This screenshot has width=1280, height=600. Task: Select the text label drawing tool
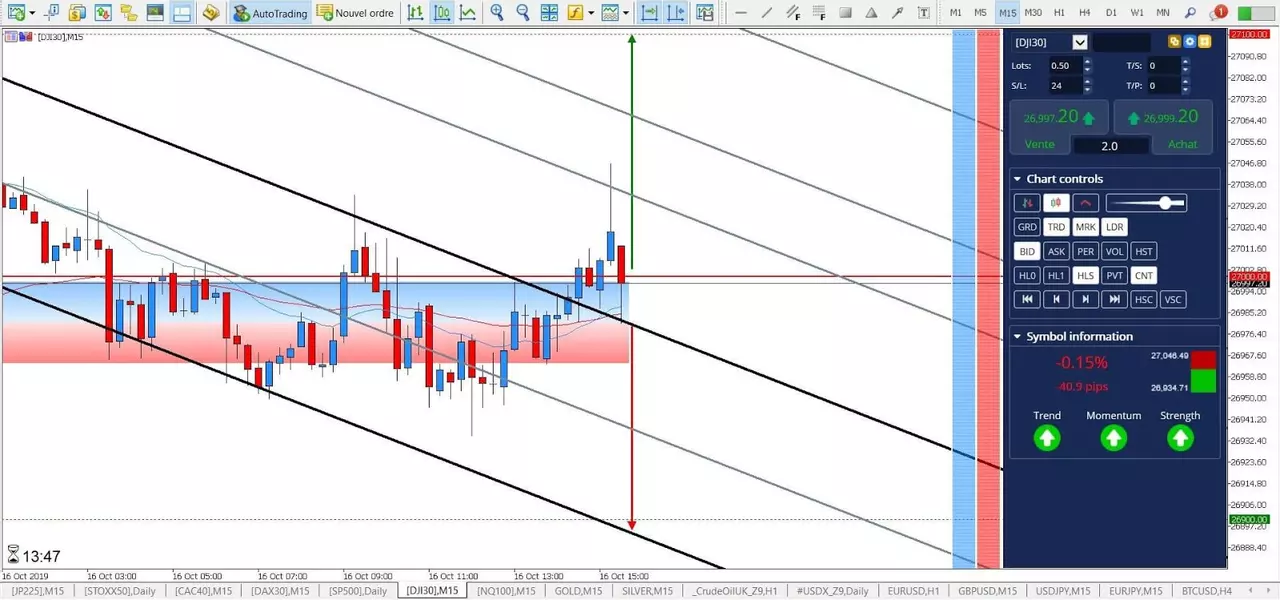tap(923, 13)
